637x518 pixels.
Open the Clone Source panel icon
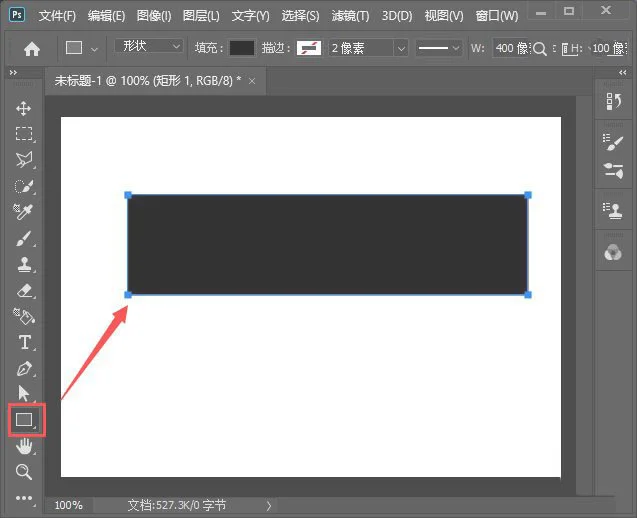point(613,209)
